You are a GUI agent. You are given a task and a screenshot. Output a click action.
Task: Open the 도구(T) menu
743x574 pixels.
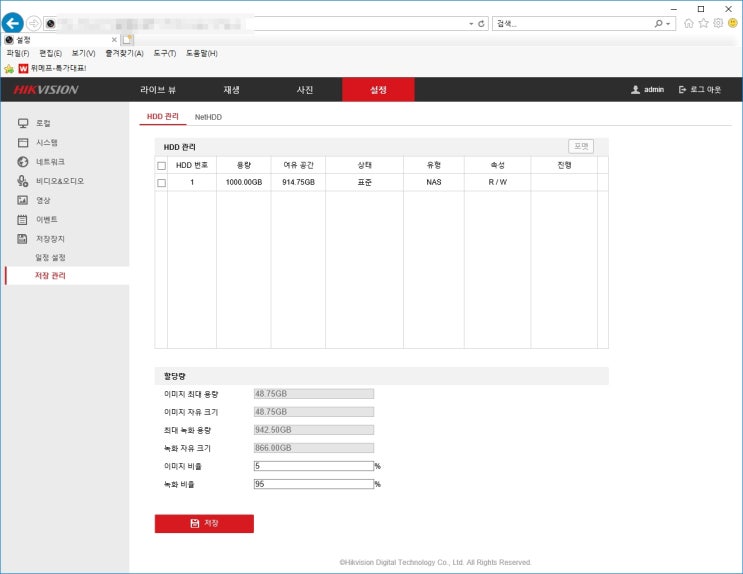point(165,53)
